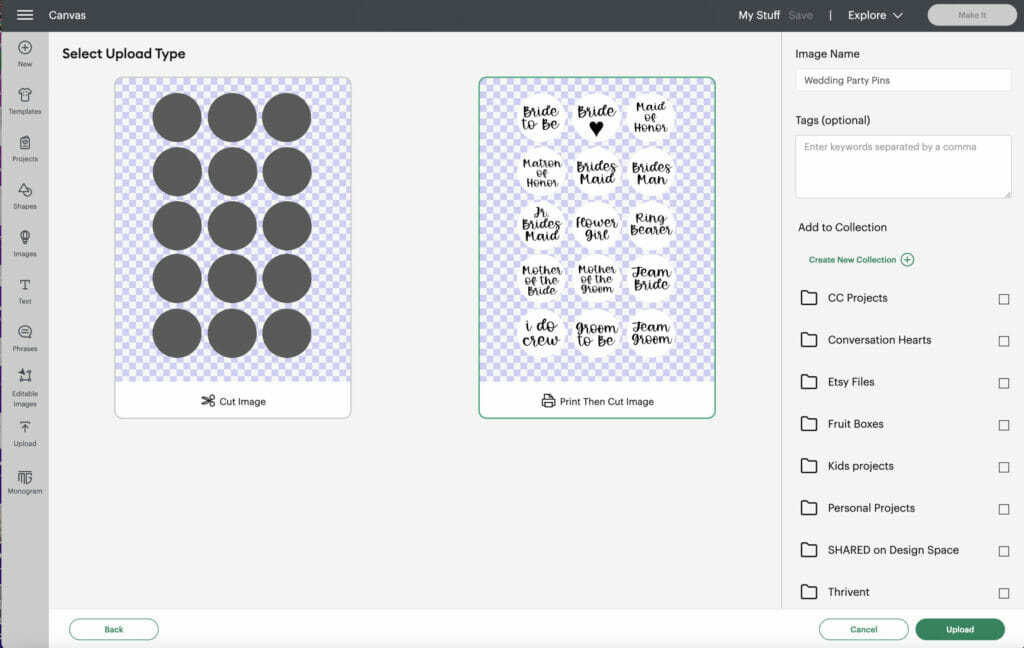
Task: Expand the Explore machine dropdown
Action: pyautogui.click(x=875, y=15)
